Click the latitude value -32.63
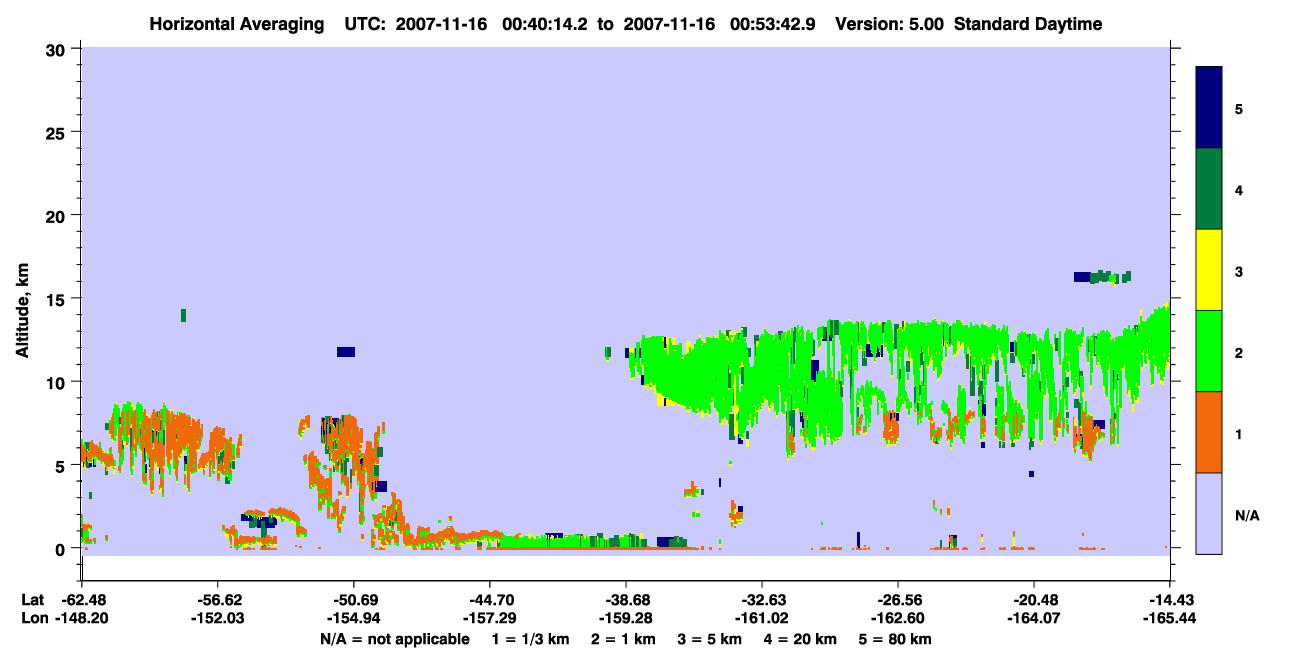Image resolution: width=1300 pixels, height=667 pixels. (x=761, y=600)
